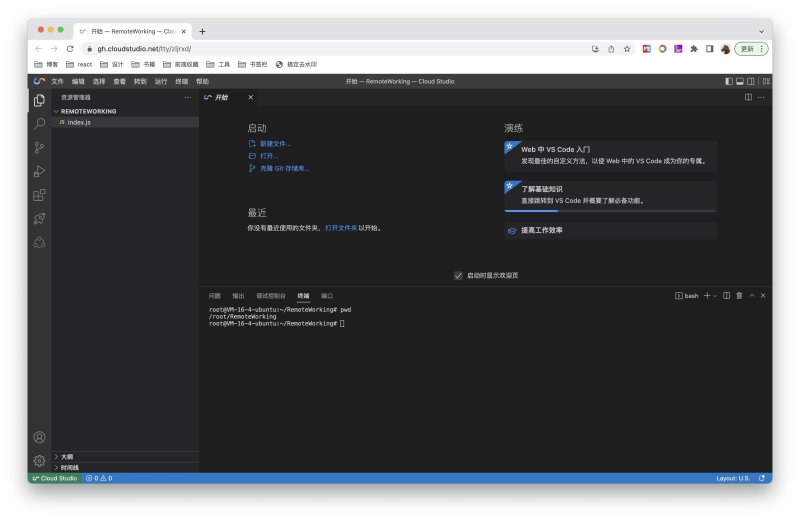Screen dimensions: 800x520
Task: Open the Extensions view
Action: [x=39, y=195]
